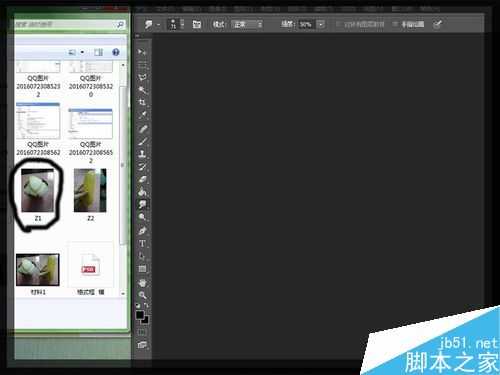Select QQ图片 thumbnail ending 565
The width and height of the screenshot is (500, 375).
coord(90,124)
